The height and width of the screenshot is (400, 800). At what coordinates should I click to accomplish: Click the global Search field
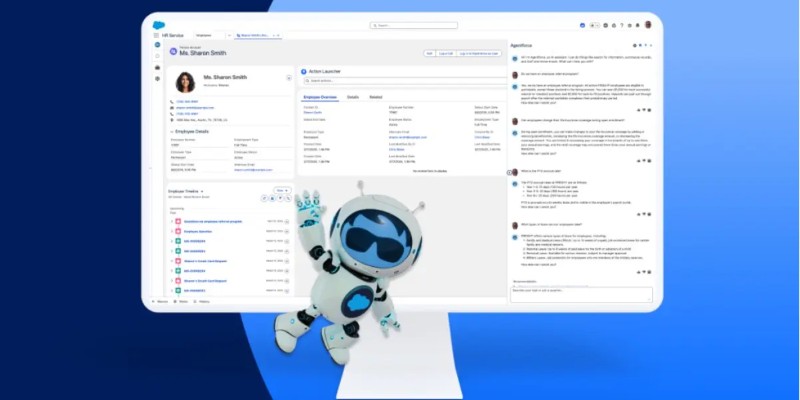coord(414,25)
